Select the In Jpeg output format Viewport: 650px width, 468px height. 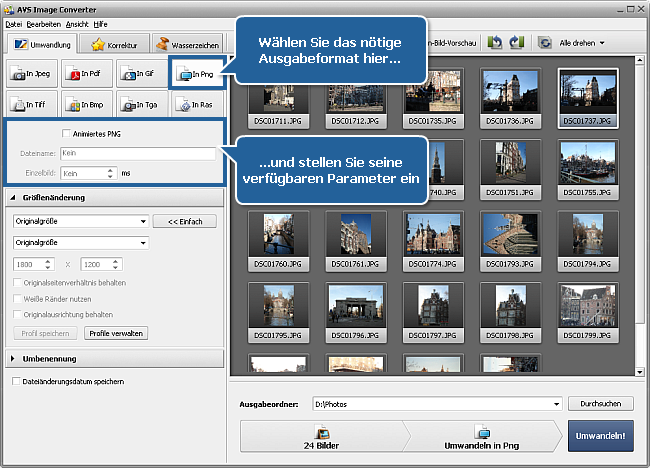(x=32, y=74)
